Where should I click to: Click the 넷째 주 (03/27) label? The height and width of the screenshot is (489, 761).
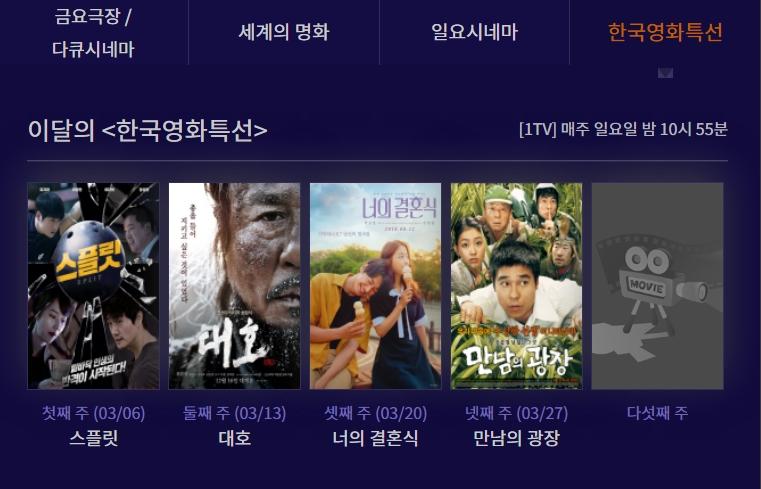[516, 413]
